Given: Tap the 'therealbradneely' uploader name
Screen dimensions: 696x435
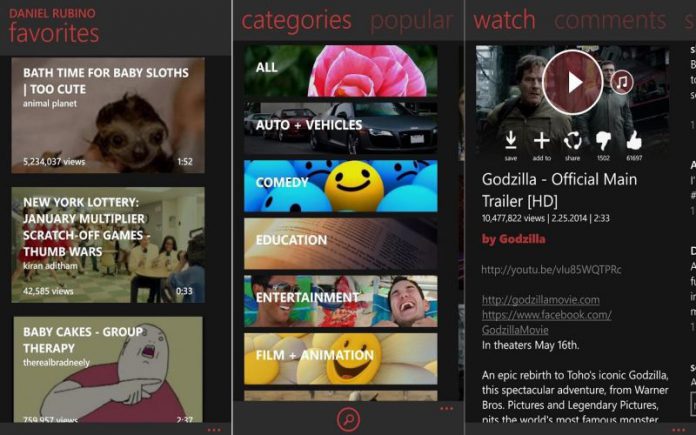Looking at the screenshot, I should coord(56,363).
